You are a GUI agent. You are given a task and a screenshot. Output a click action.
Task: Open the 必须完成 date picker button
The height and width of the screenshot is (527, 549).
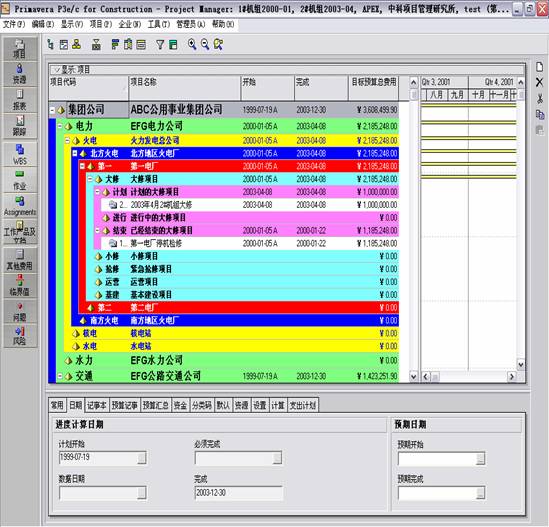pos(277,458)
